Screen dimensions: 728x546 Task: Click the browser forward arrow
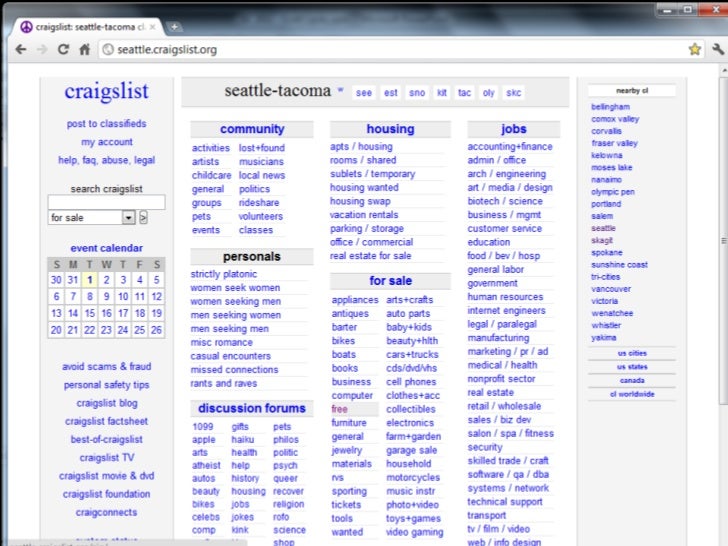click(42, 49)
